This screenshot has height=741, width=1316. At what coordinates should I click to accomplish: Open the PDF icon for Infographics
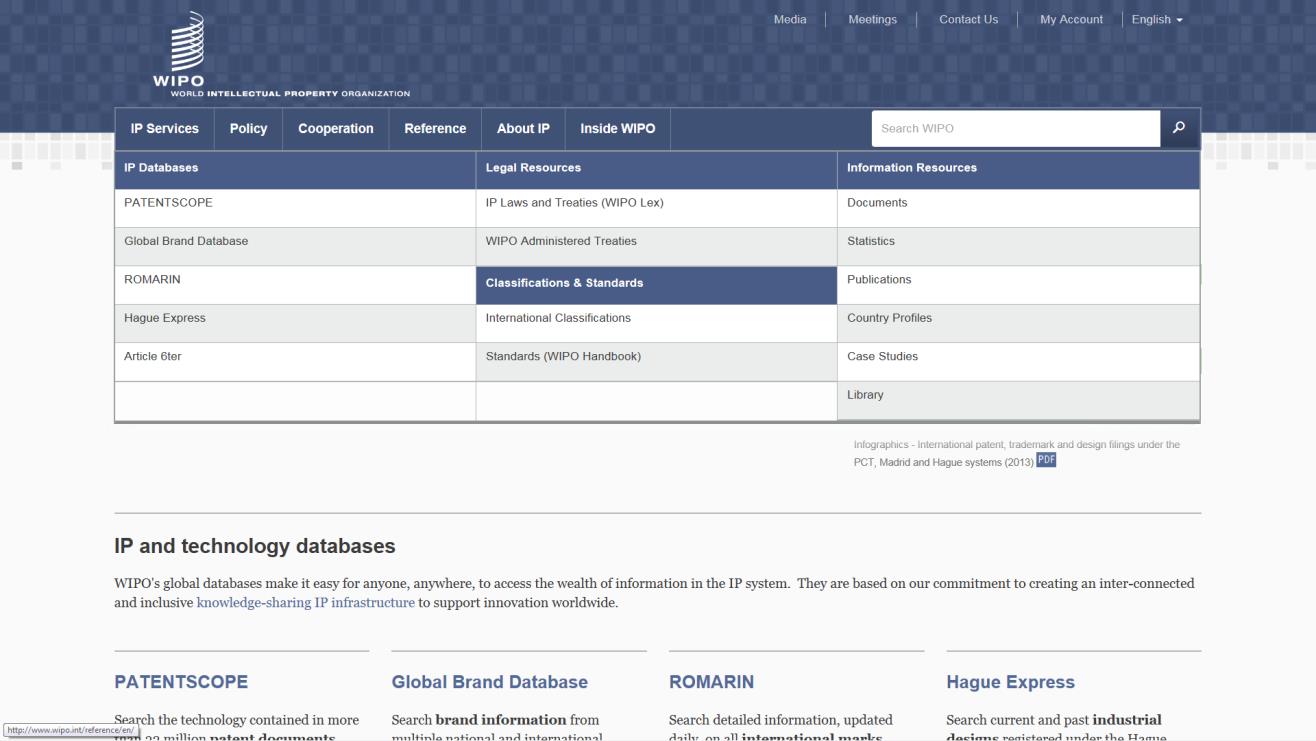click(x=1046, y=460)
